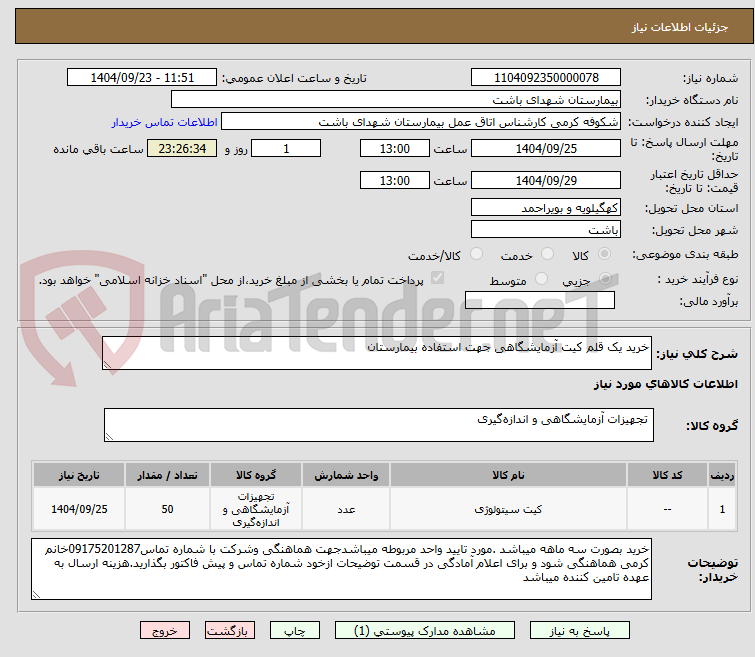
Task: Click the توضیحات خریدار notes textarea
Action: click(x=341, y=569)
